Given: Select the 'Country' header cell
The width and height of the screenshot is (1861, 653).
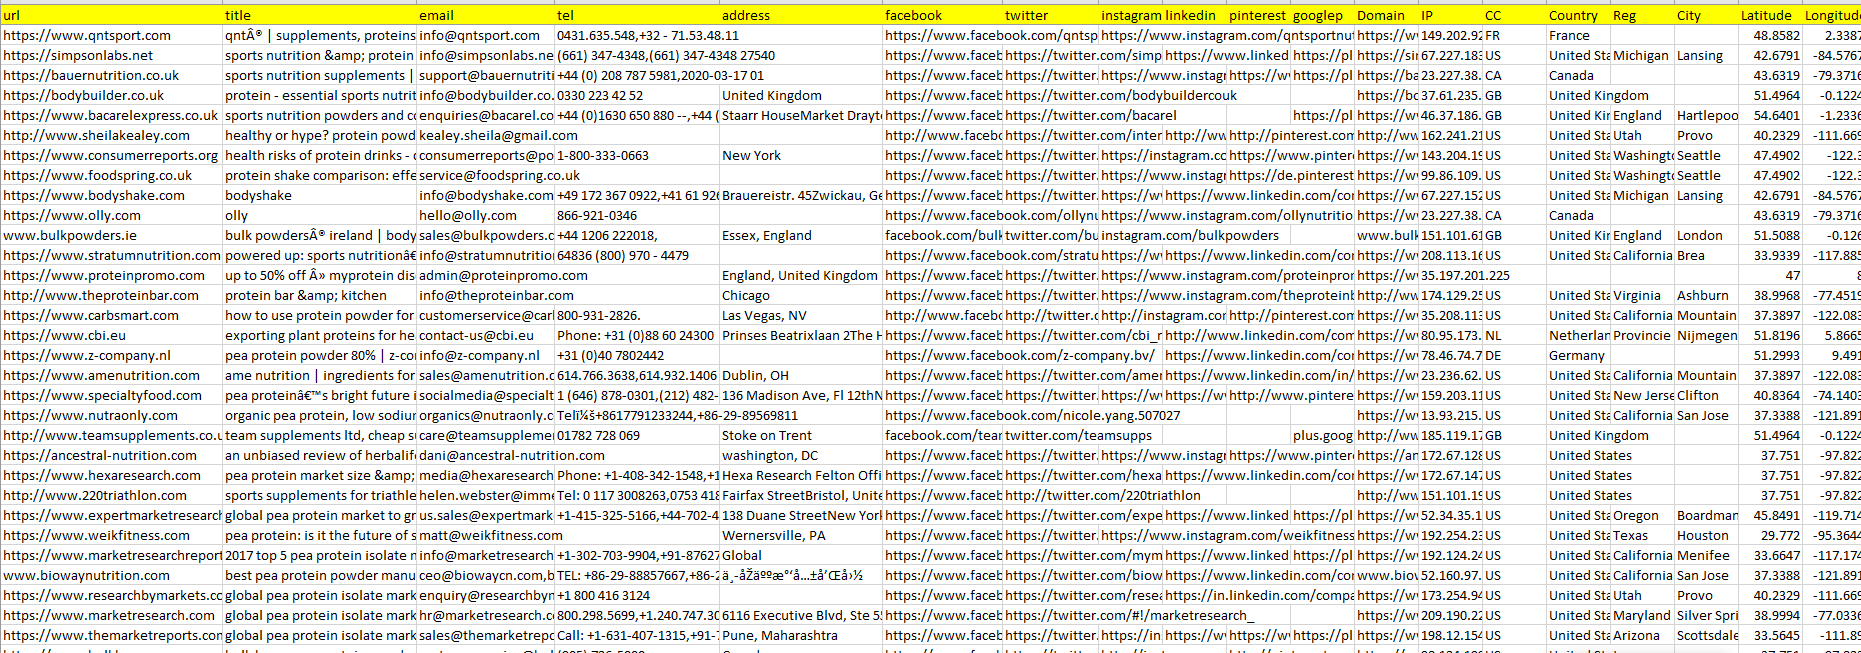Looking at the screenshot, I should point(1579,15).
